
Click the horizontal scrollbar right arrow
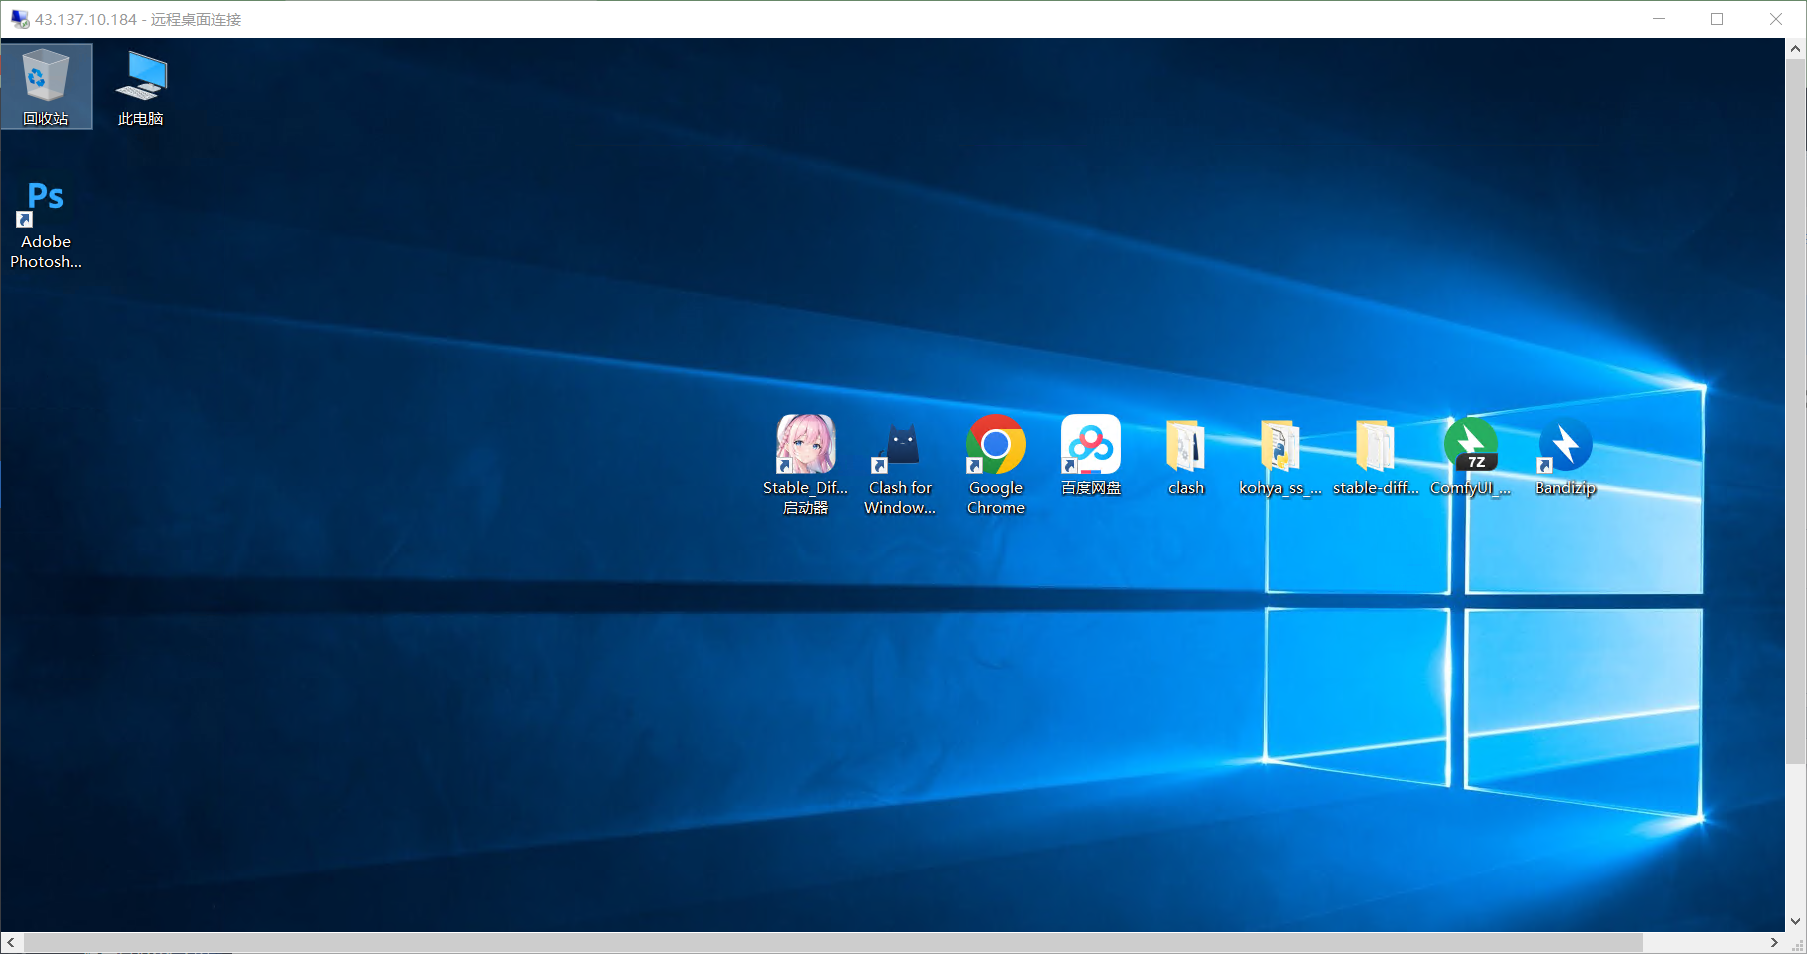coord(1774,943)
